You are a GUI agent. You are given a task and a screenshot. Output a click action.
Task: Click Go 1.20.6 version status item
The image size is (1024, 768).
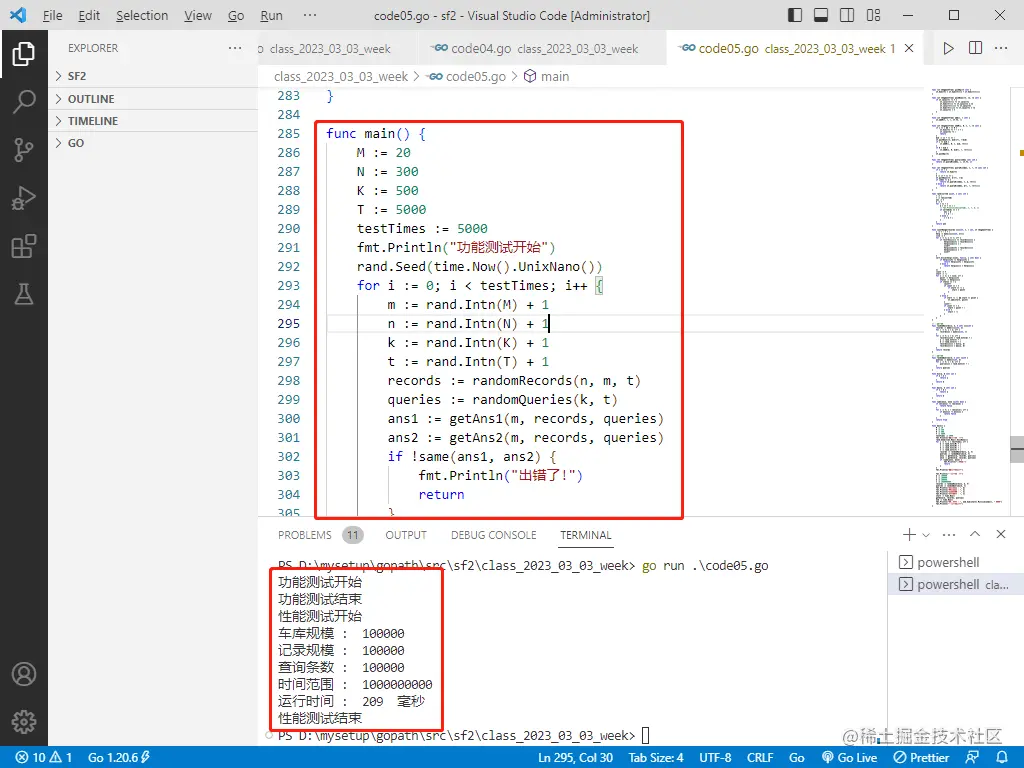tap(118, 758)
